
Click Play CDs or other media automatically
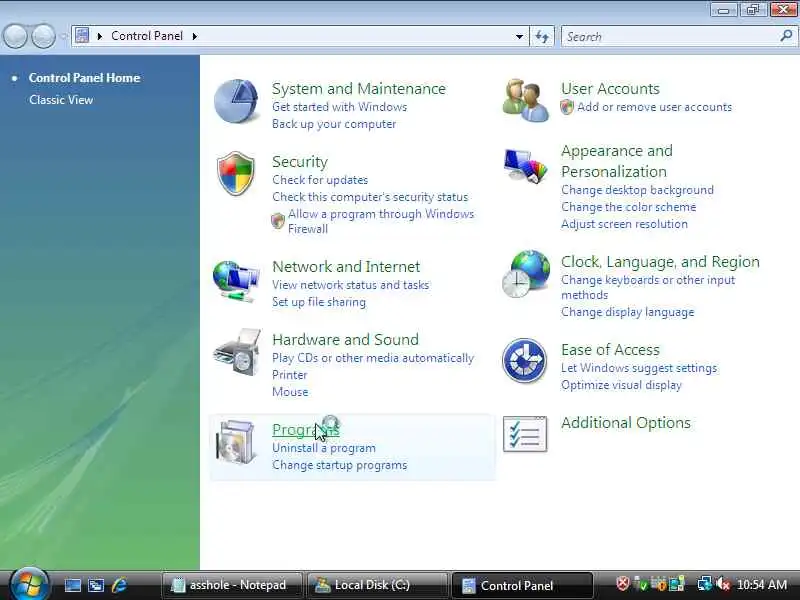(x=373, y=358)
